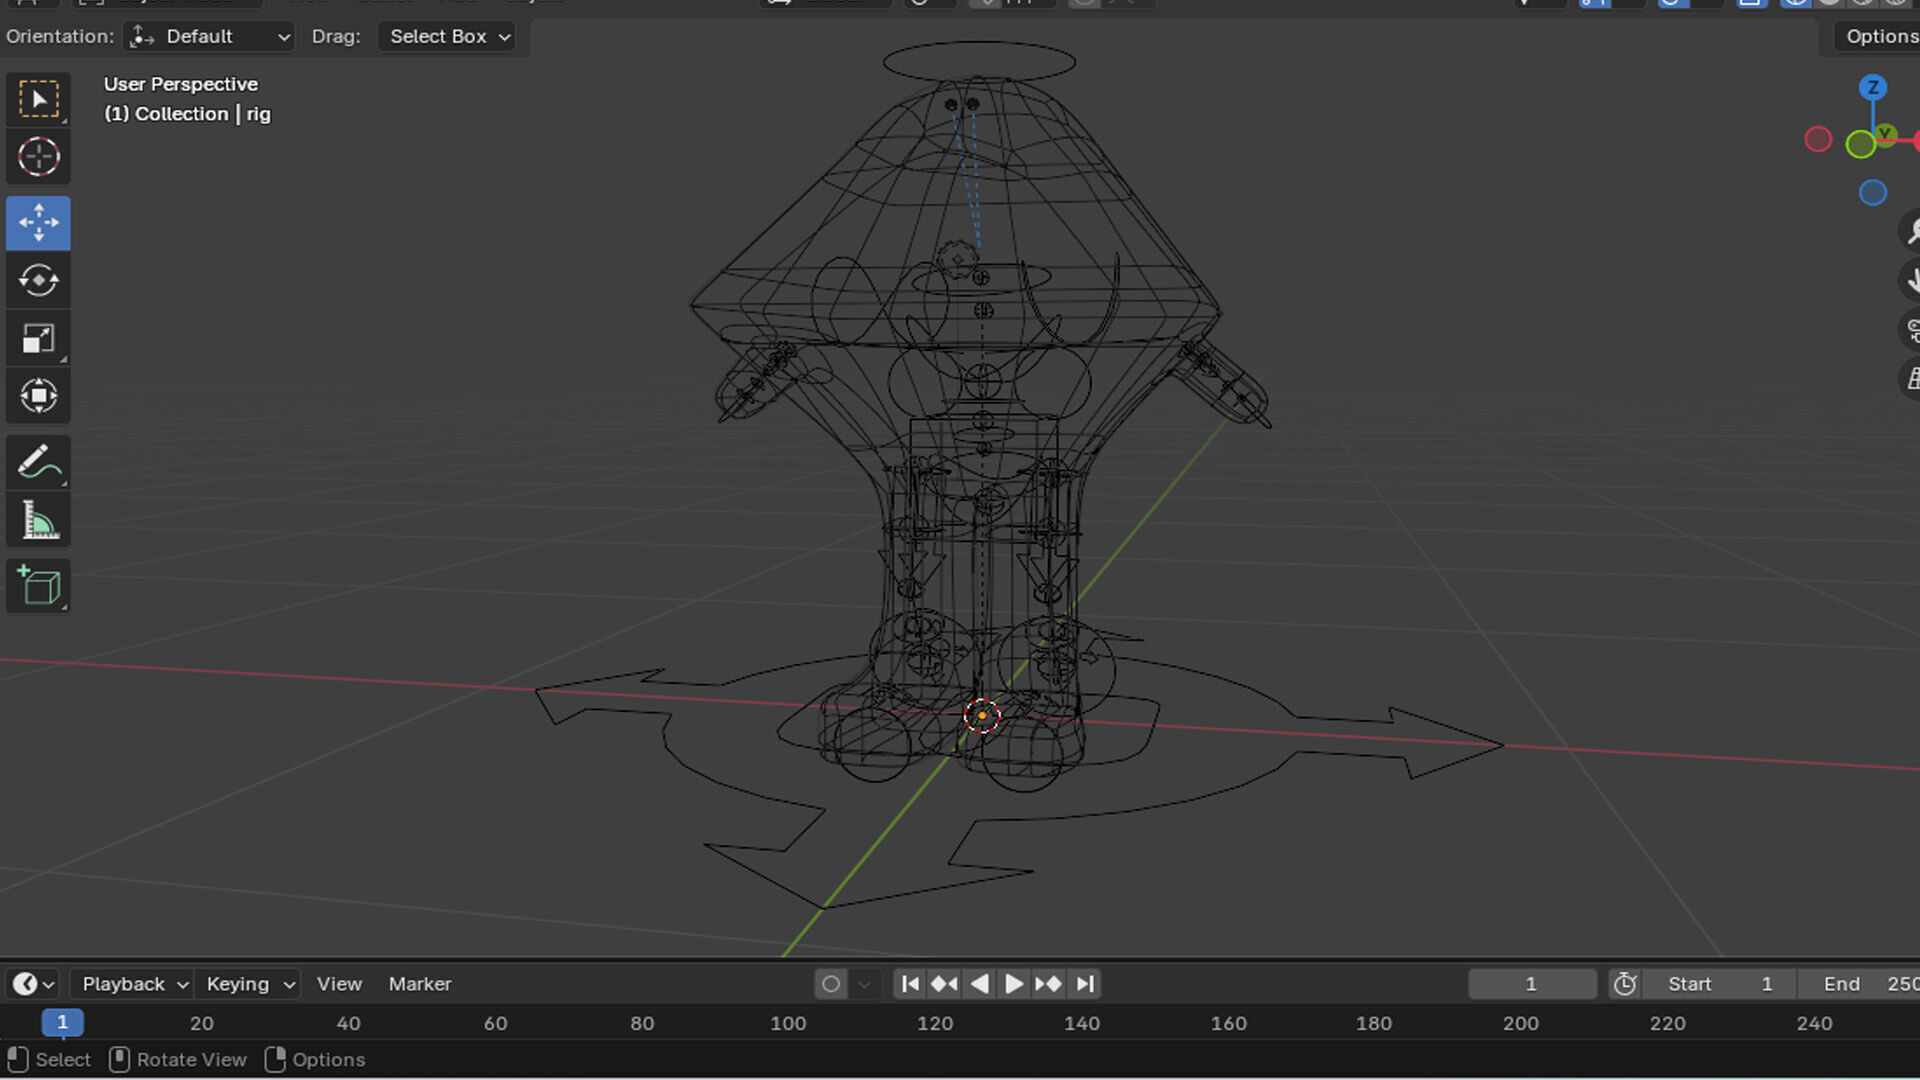Open the Marker menu
This screenshot has height=1080, width=1920.
point(419,984)
